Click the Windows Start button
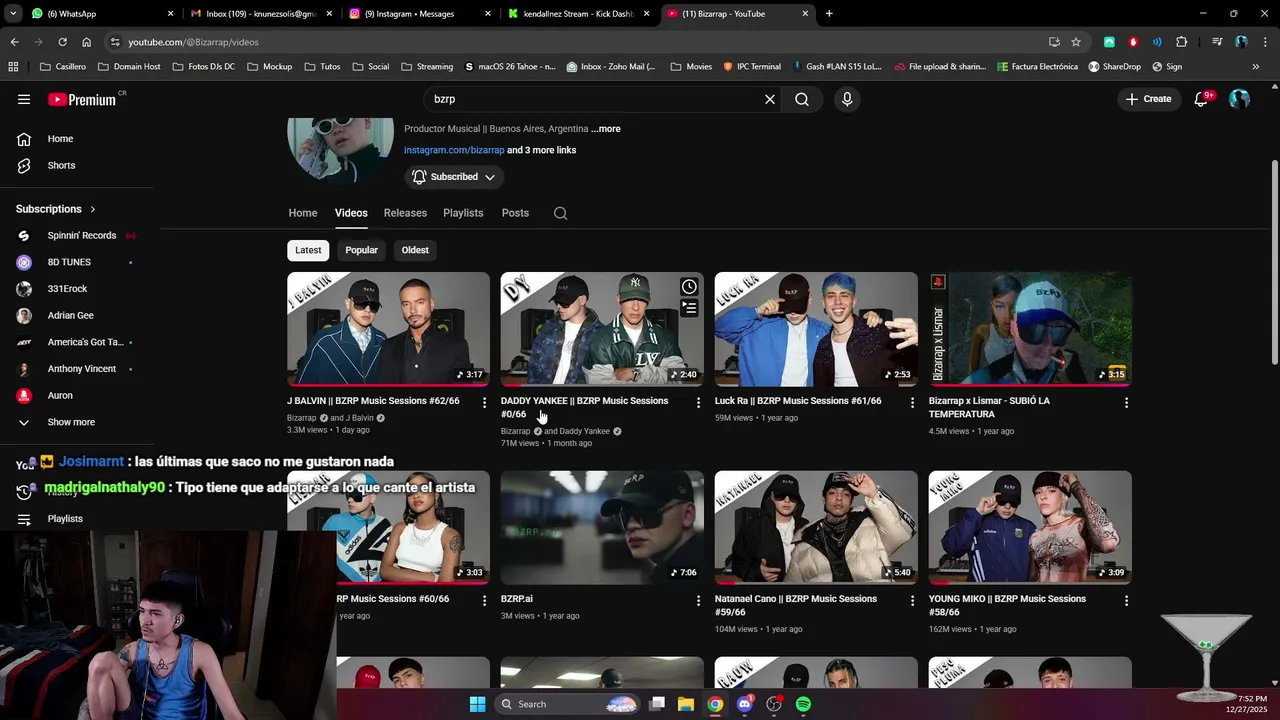The height and width of the screenshot is (720, 1280). pos(477,704)
